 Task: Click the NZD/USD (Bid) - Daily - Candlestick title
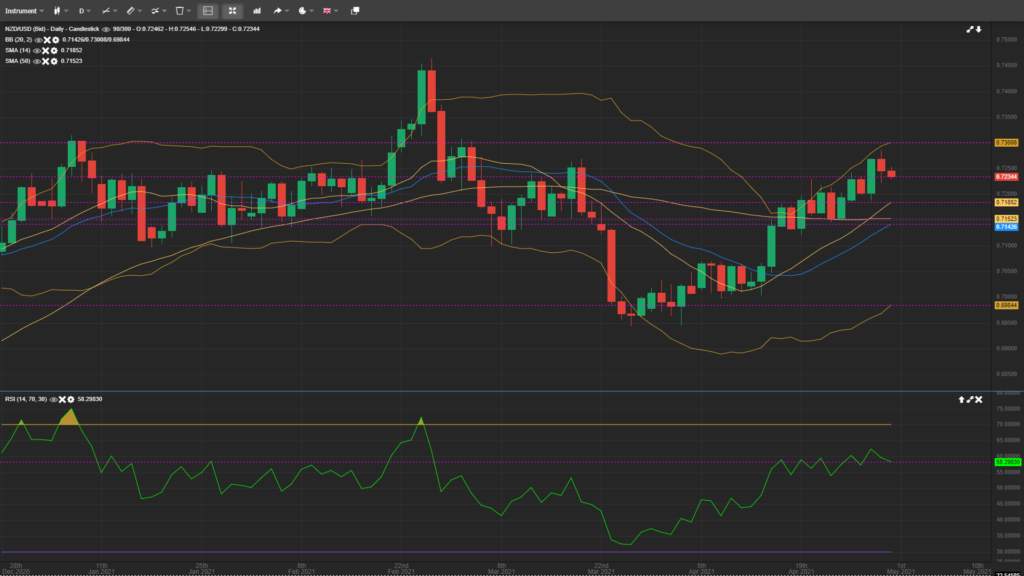coord(52,29)
